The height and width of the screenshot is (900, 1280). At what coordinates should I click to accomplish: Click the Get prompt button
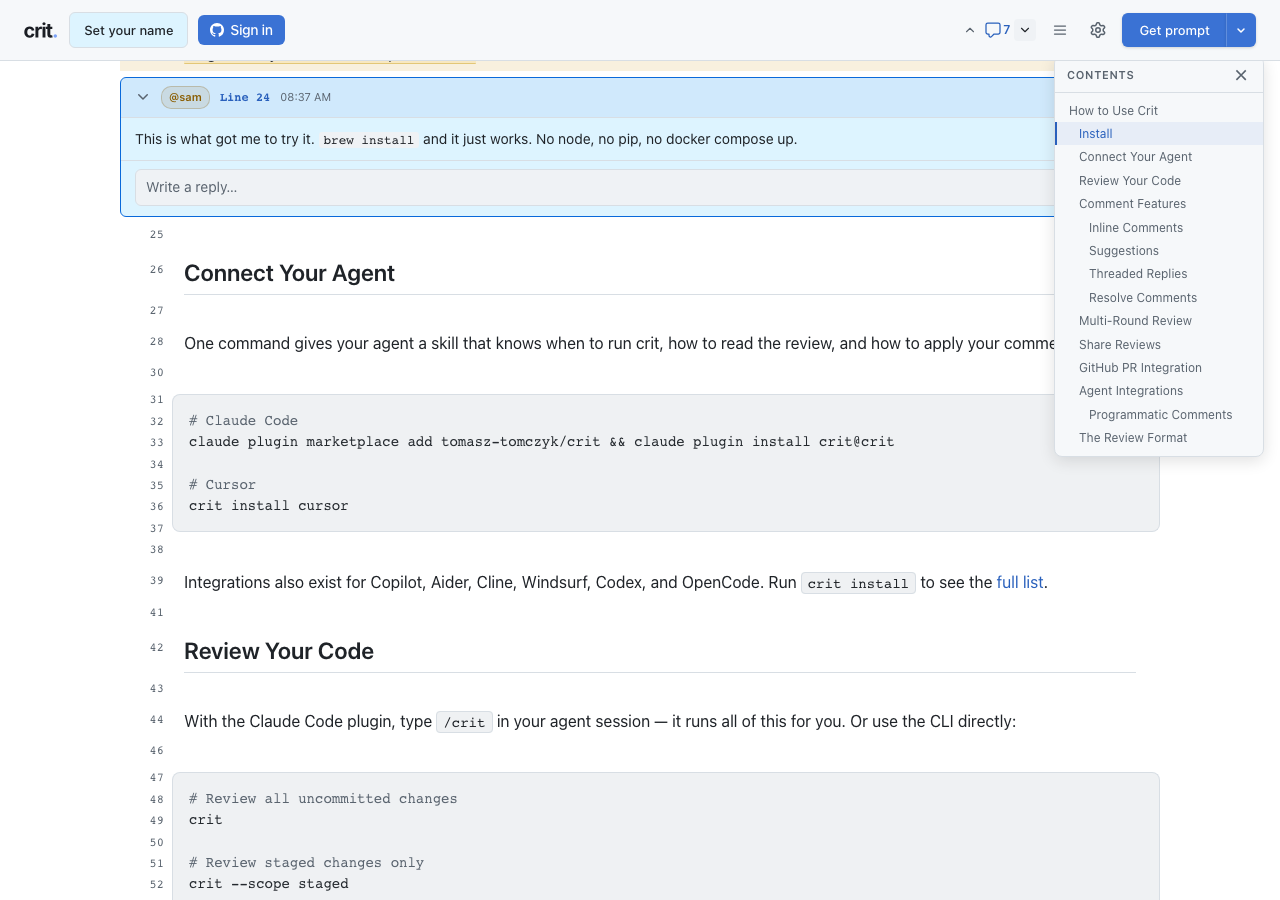pos(1174,30)
